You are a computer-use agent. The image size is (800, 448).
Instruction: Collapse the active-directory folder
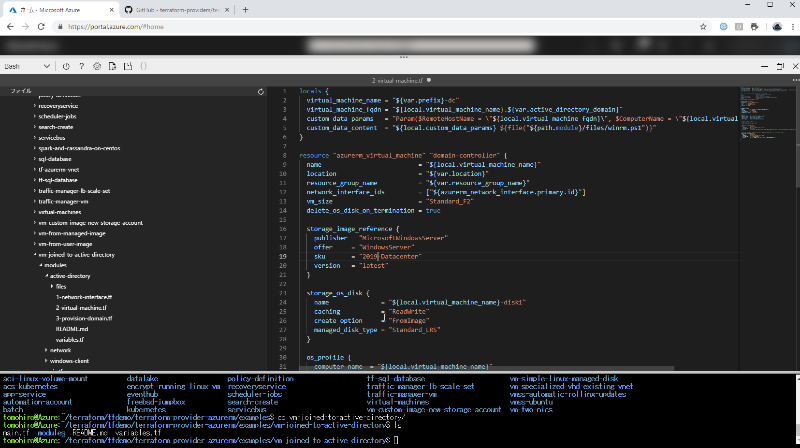[46, 276]
